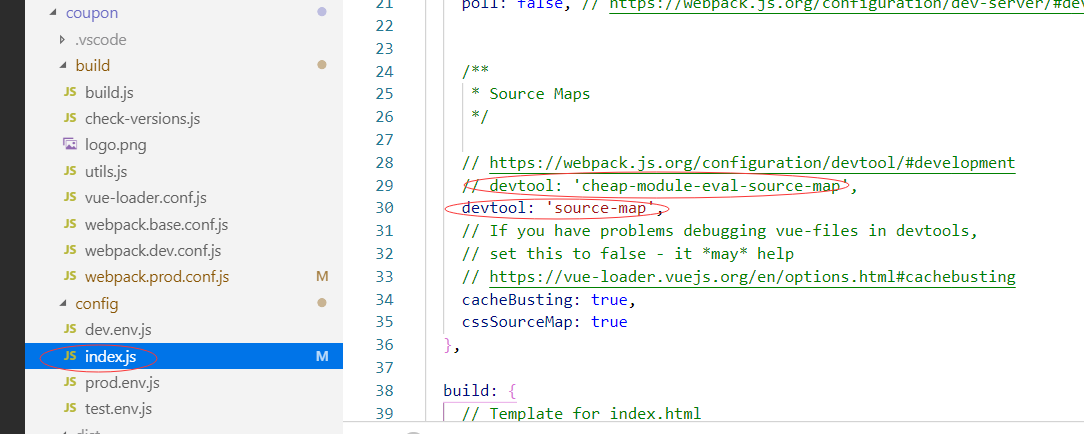The image size is (1084, 434).
Task: Open vue-loader cachebusting options link
Action: (x=752, y=277)
